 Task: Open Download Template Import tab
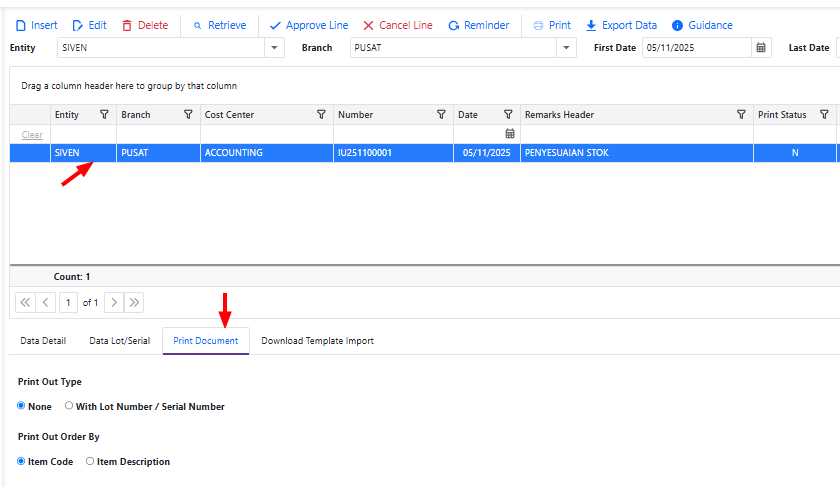(317, 341)
